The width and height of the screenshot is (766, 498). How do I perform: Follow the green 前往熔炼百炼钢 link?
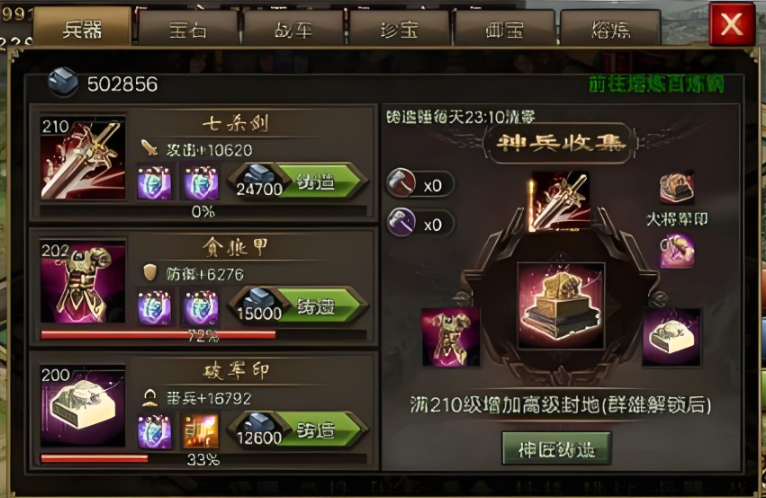(657, 84)
